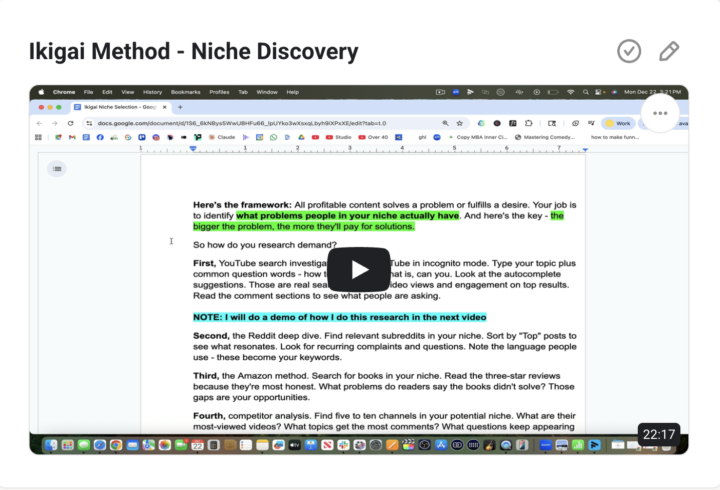The height and width of the screenshot is (490, 720).
Task: Show the document outline icon
Action: click(57, 169)
